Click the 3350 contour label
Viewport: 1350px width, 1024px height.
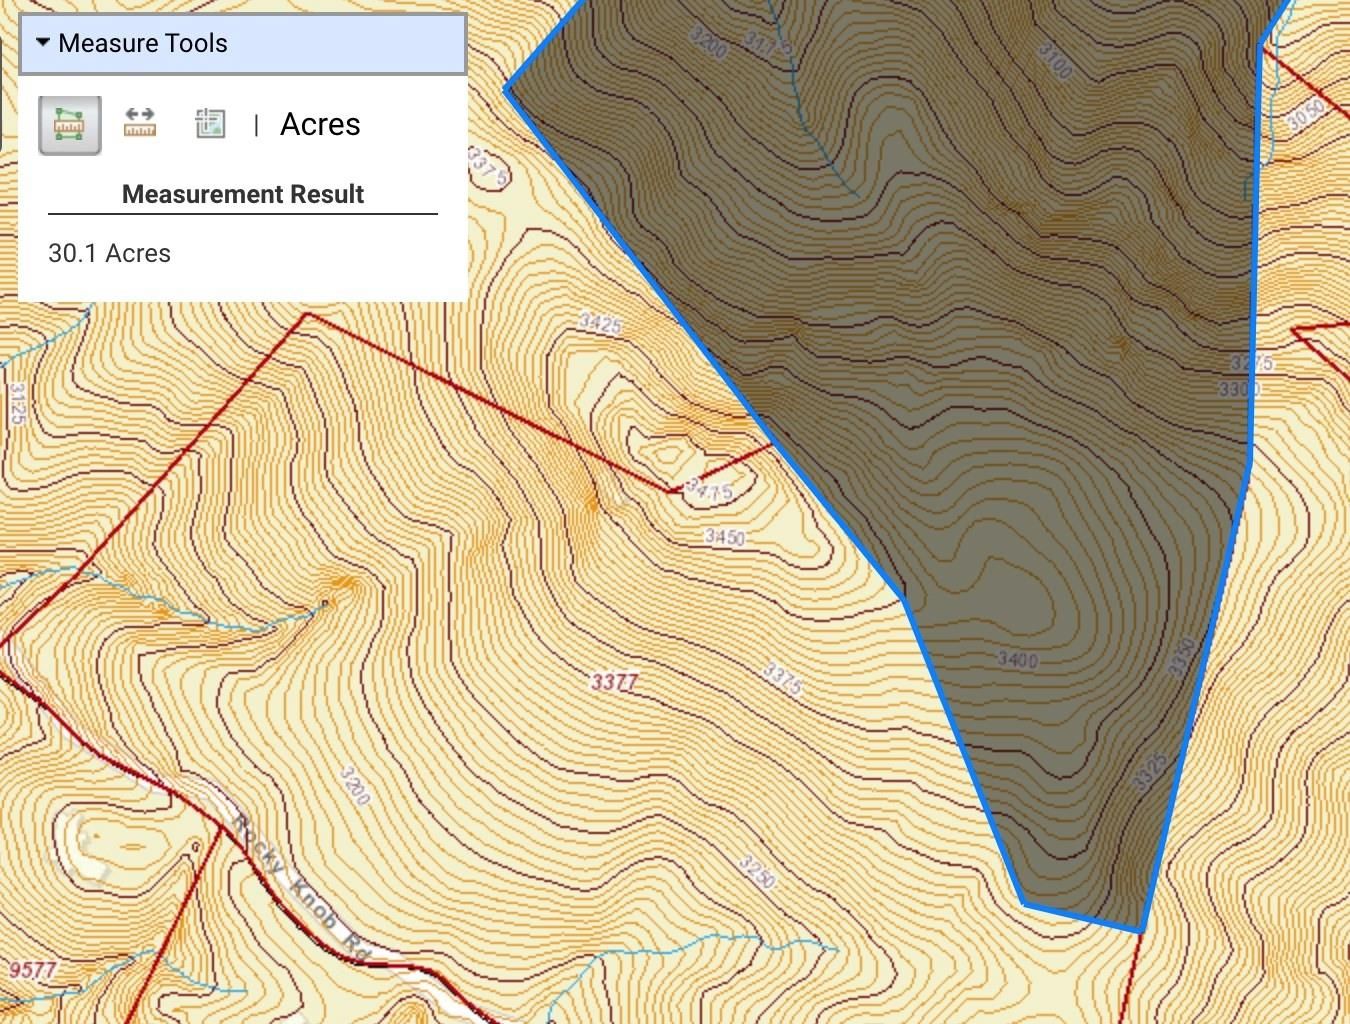pos(1182,656)
